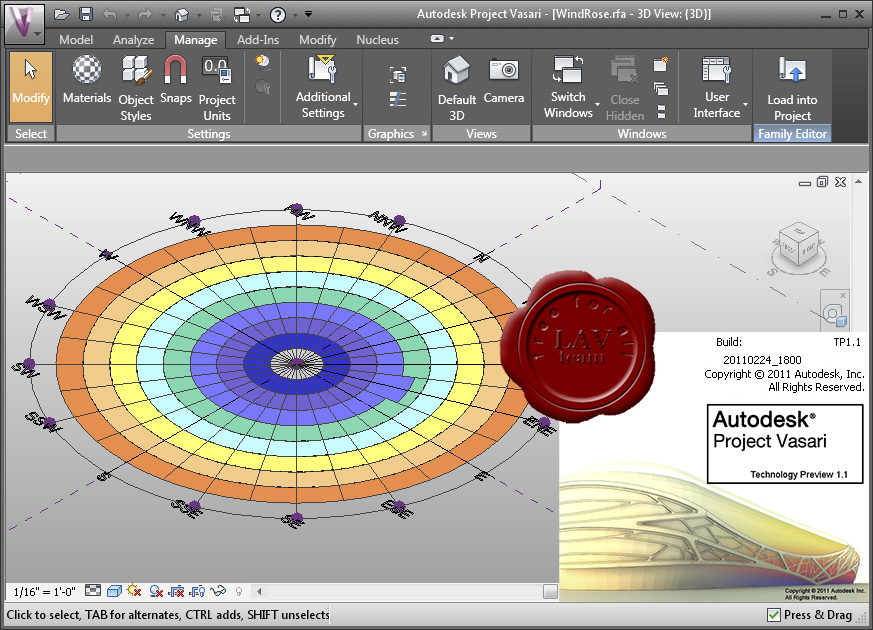Select the Manage tab
The image size is (873, 630).
point(195,40)
